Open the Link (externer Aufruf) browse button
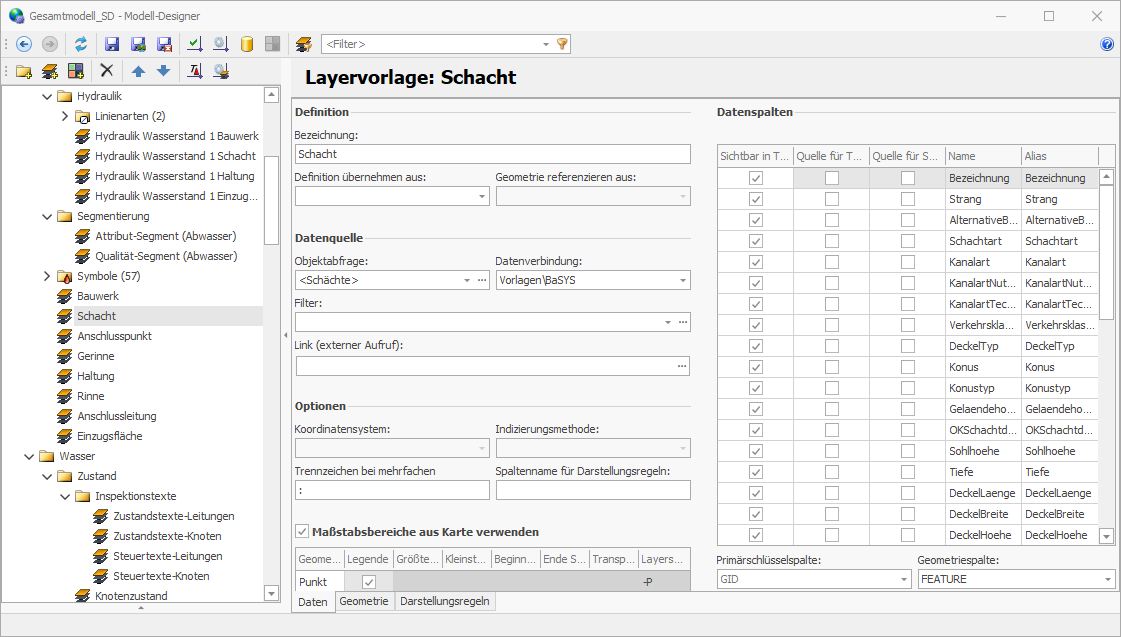1121x637 pixels. [682, 366]
